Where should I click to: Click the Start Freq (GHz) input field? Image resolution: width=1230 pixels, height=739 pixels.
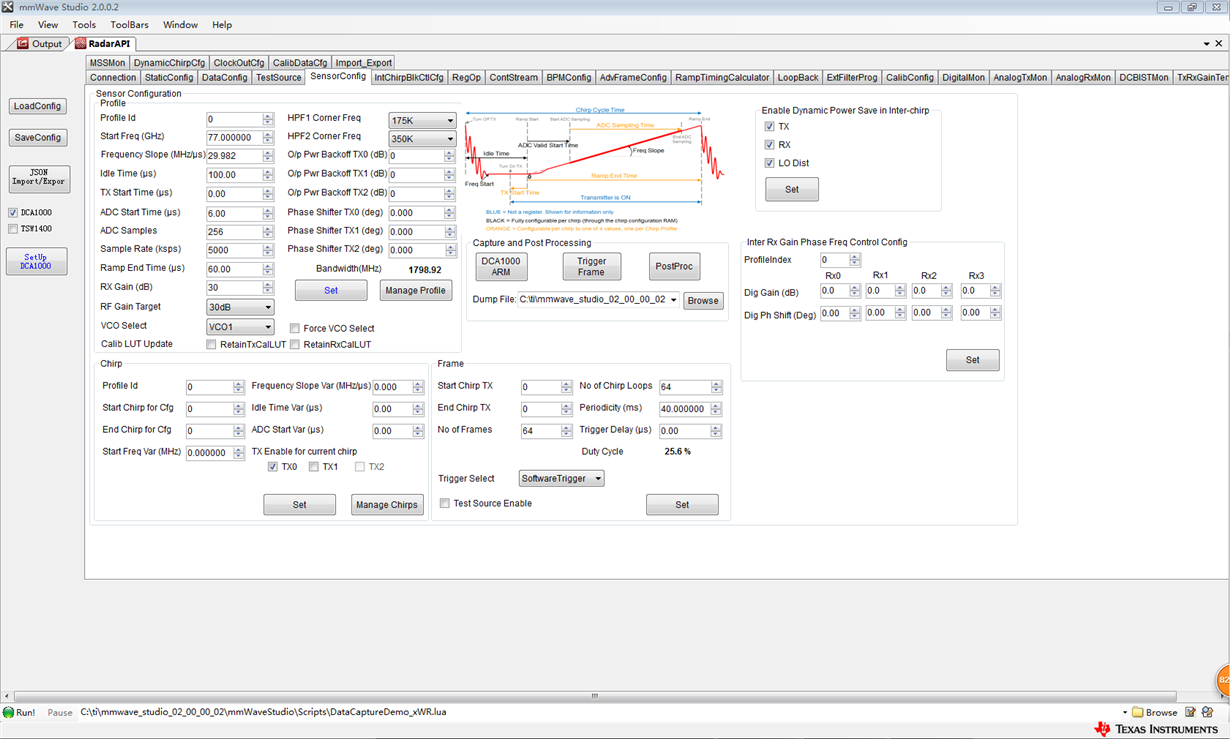coord(234,138)
